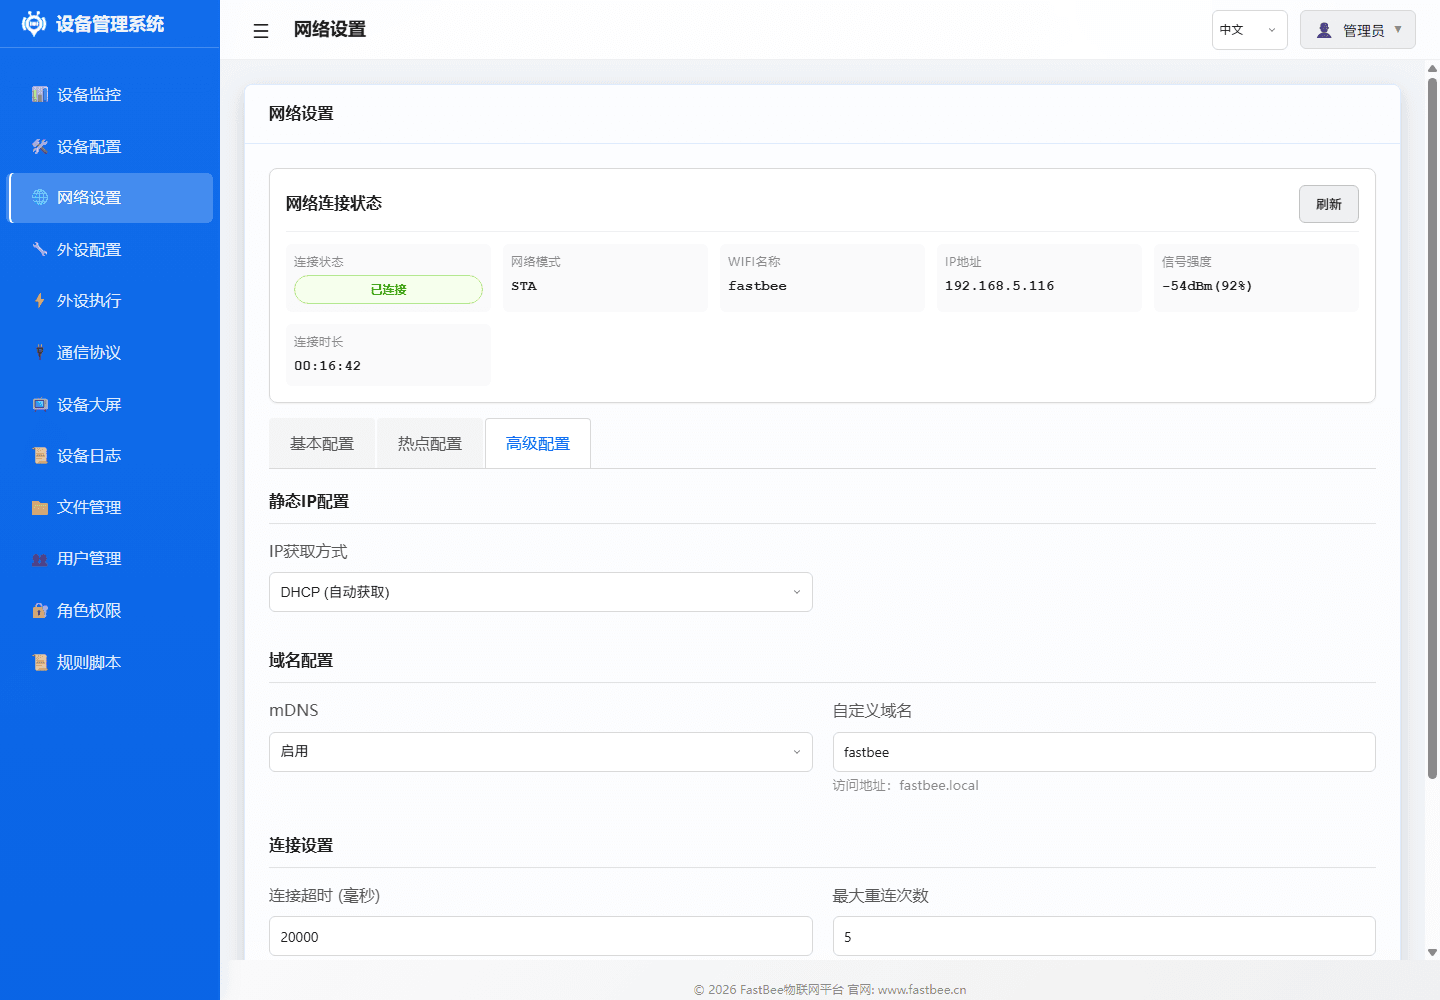Click the 刷新 button
This screenshot has height=1000, width=1440.
pyautogui.click(x=1329, y=204)
